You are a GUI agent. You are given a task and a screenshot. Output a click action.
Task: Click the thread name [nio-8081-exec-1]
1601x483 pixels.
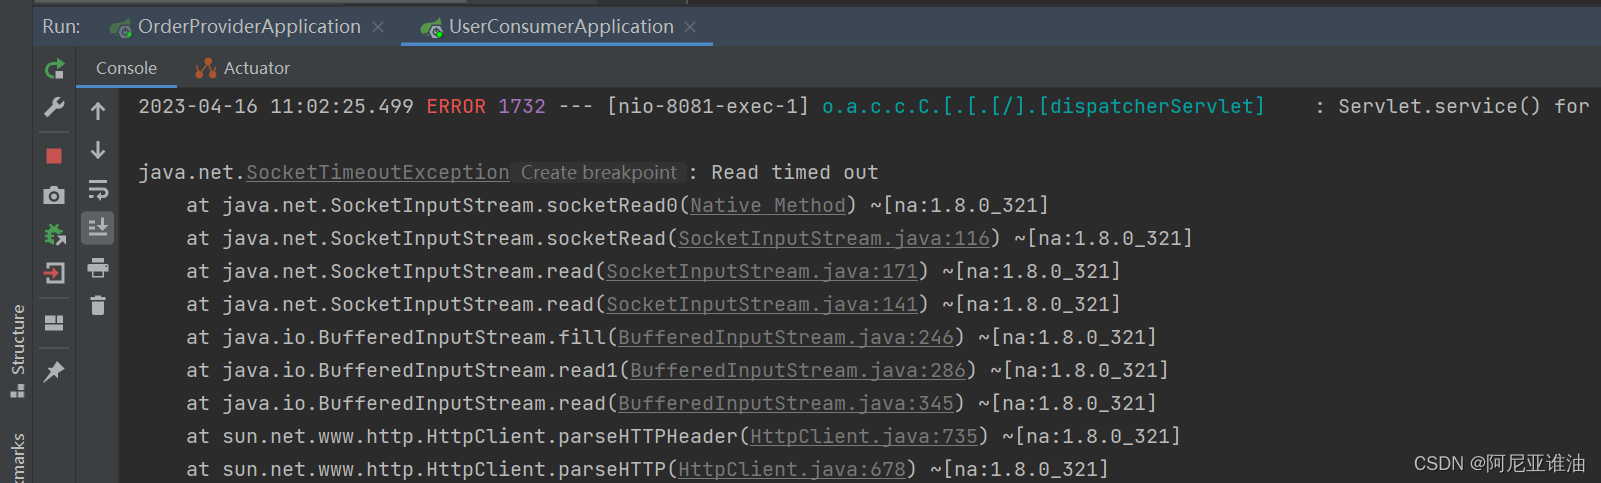point(708,106)
